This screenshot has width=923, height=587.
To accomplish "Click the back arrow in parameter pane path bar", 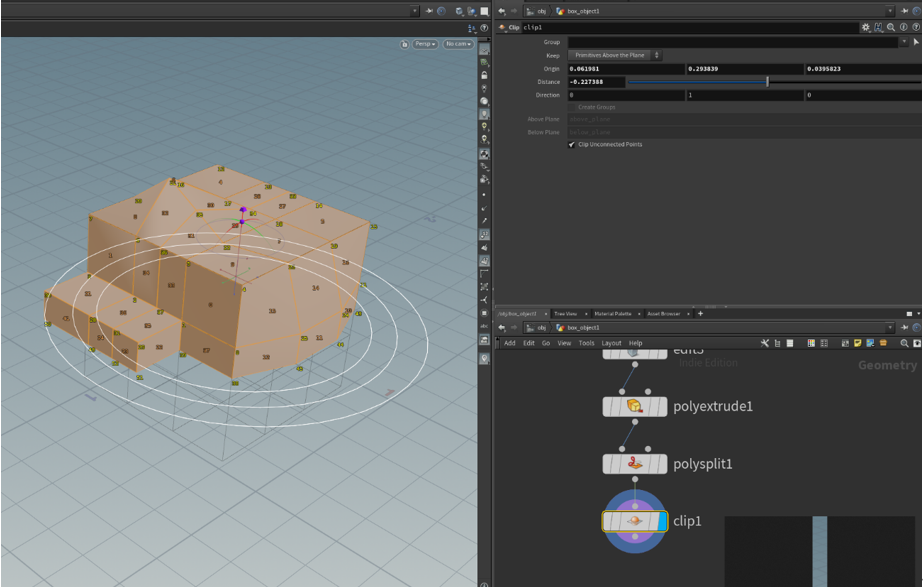I will [502, 11].
